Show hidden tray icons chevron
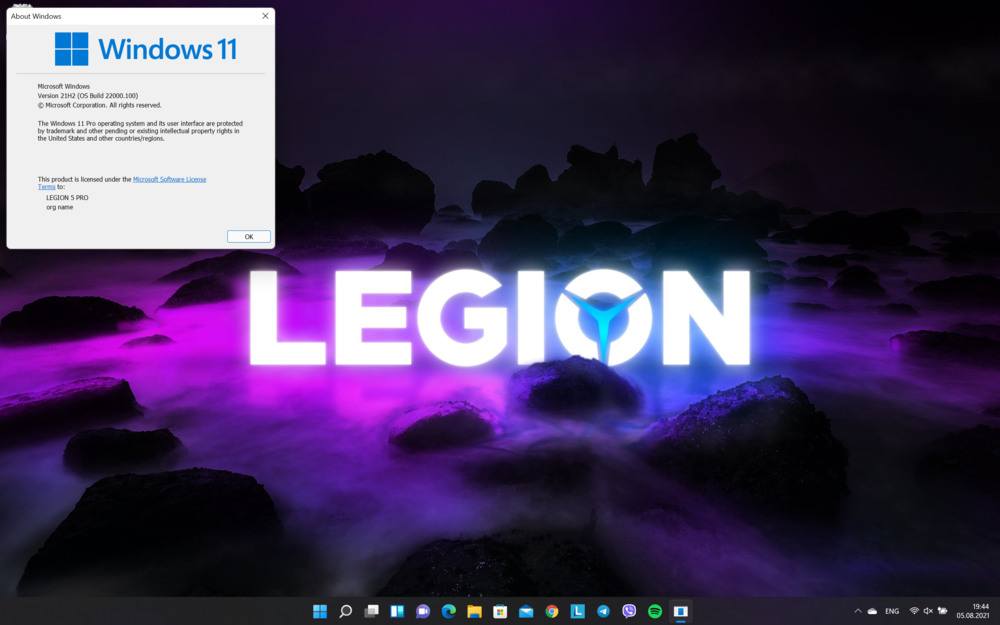Viewport: 1000px width, 625px height. click(858, 611)
